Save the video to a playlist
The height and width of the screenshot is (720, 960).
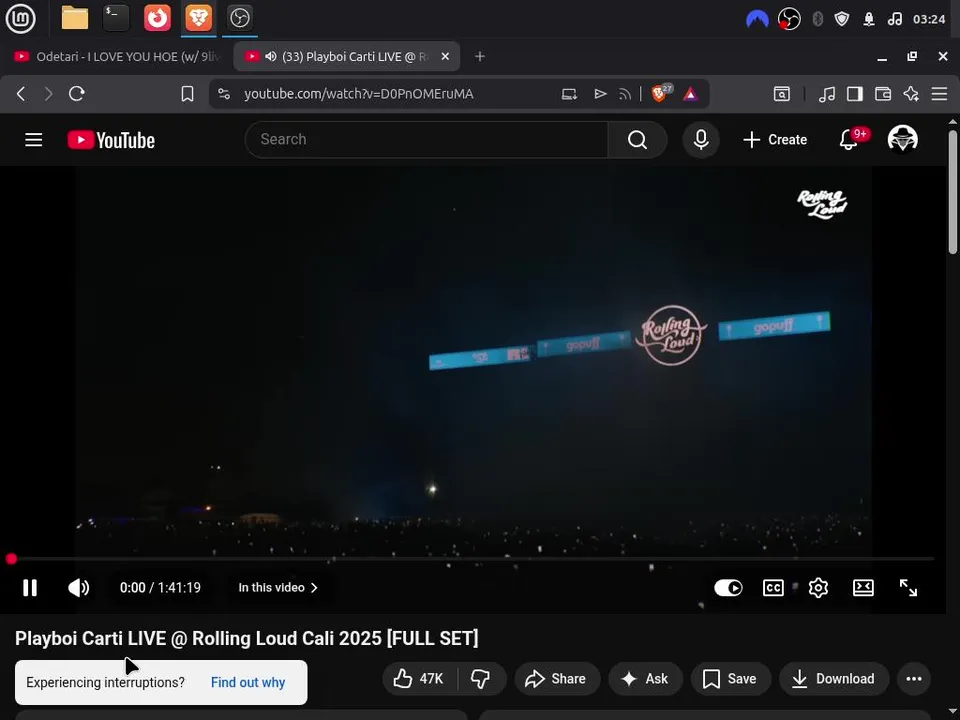730,678
